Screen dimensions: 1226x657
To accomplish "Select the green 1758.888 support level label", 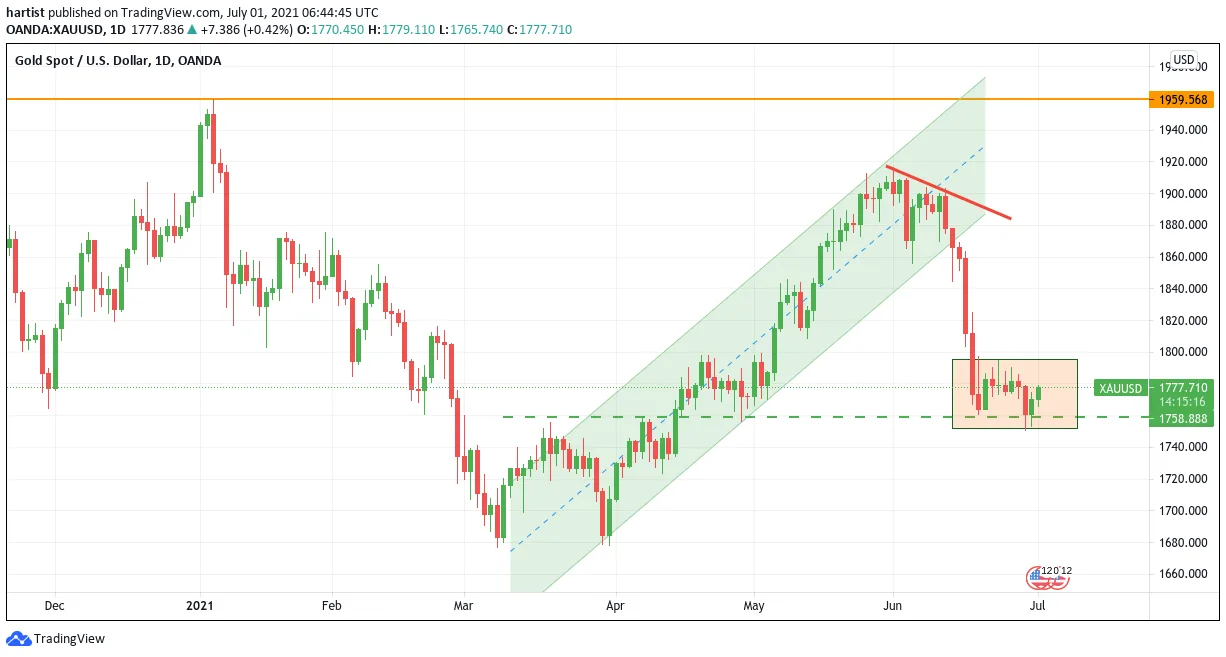I will pos(1181,418).
